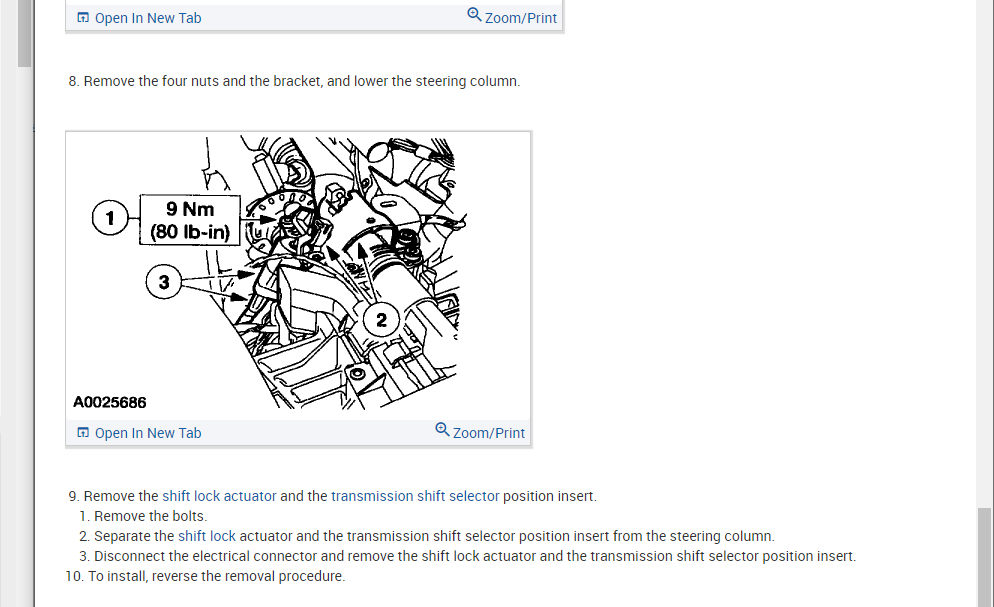Click callout circle 1 in diagram
994x607 pixels.
tap(110, 217)
